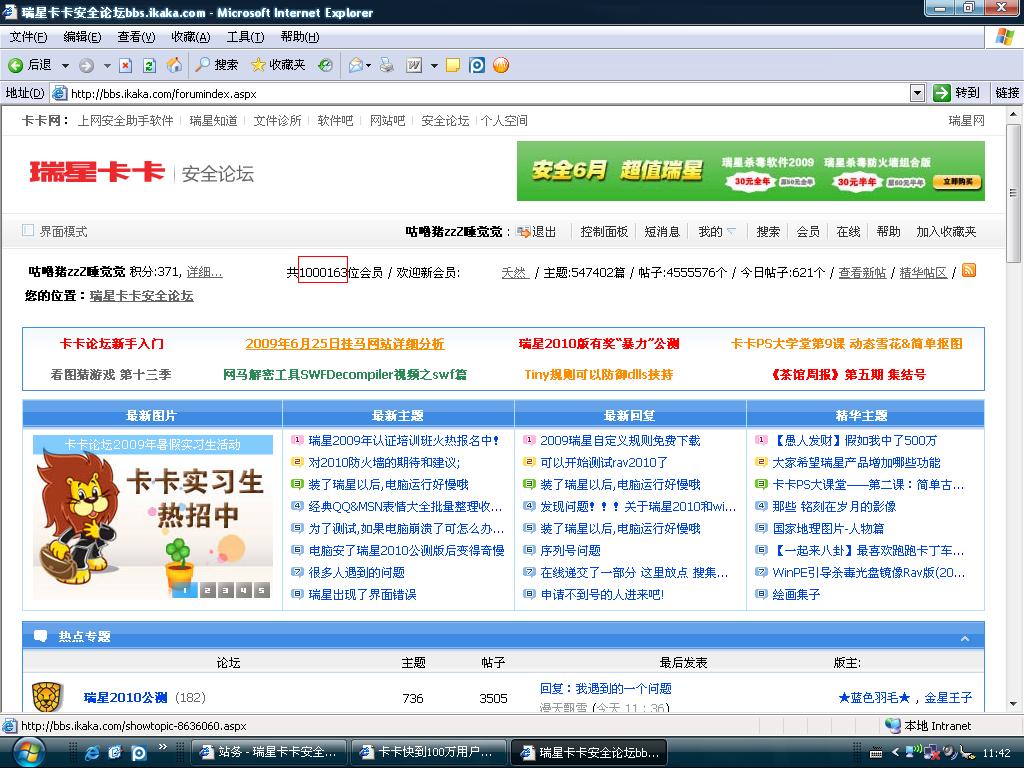This screenshot has width=1024, height=768.
Task: Click the 瑞星卡卡 red logo
Action: (97, 172)
